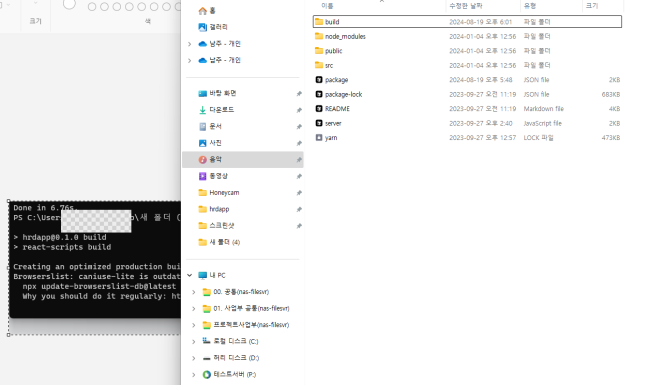Screen dimensions: 650x385
Task: Click the 4KB size of README
Action: (x=614, y=109)
